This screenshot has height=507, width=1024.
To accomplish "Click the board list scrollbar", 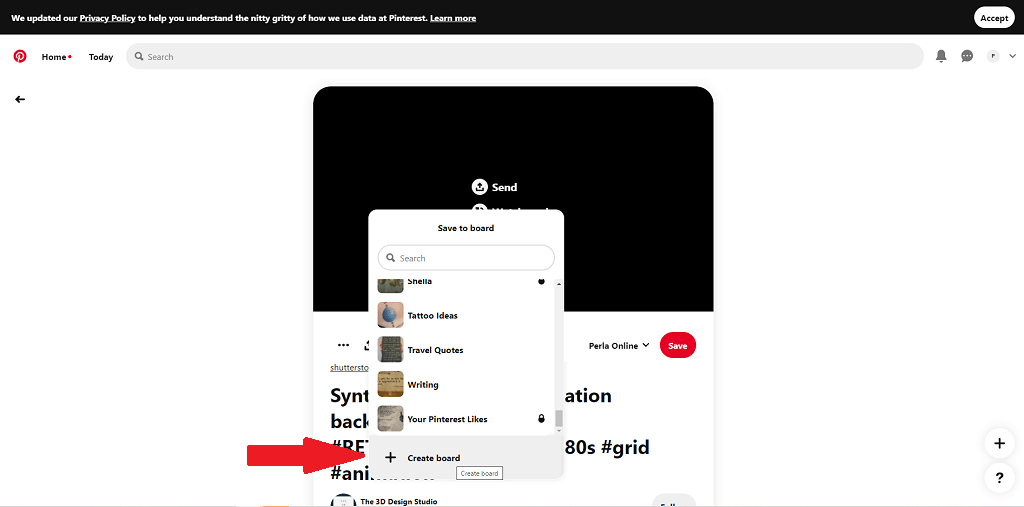I will click(559, 418).
